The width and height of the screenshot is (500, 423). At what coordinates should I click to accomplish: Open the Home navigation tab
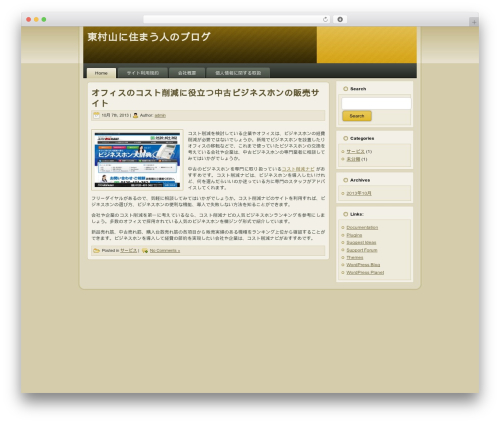pyautogui.click(x=101, y=73)
